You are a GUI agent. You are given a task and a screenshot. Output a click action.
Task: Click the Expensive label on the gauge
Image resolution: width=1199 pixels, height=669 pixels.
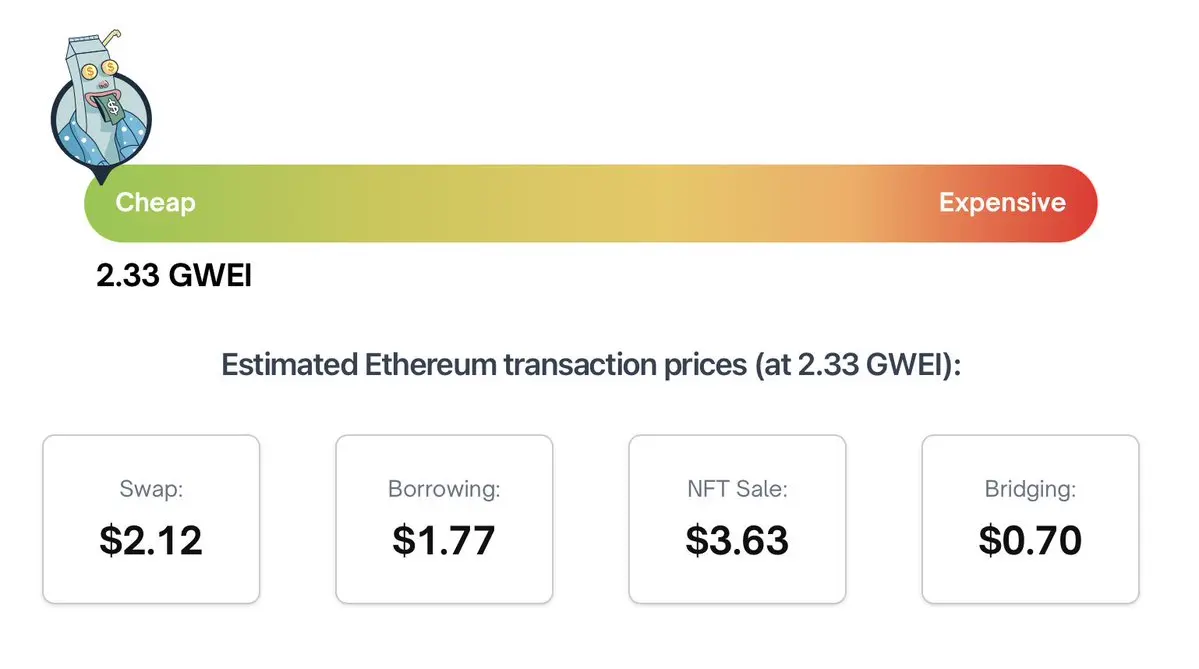click(x=1002, y=203)
